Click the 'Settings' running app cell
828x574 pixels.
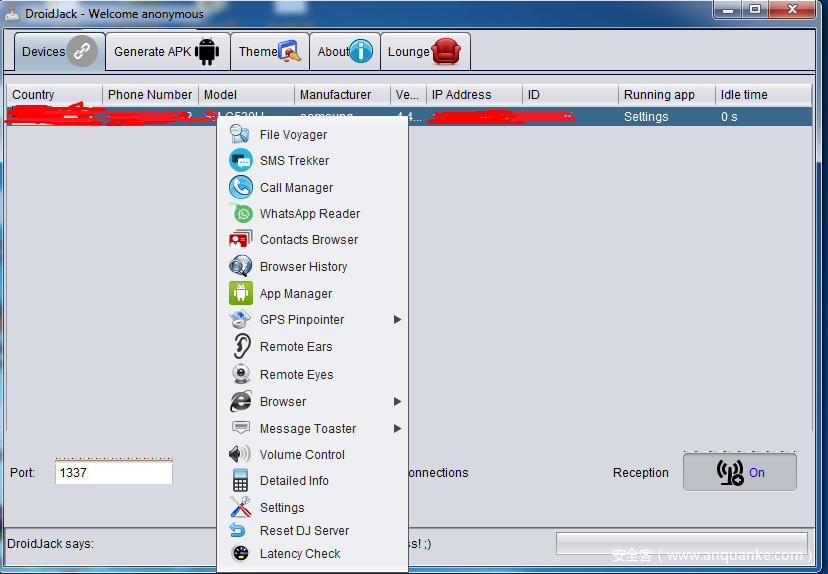click(x=666, y=117)
